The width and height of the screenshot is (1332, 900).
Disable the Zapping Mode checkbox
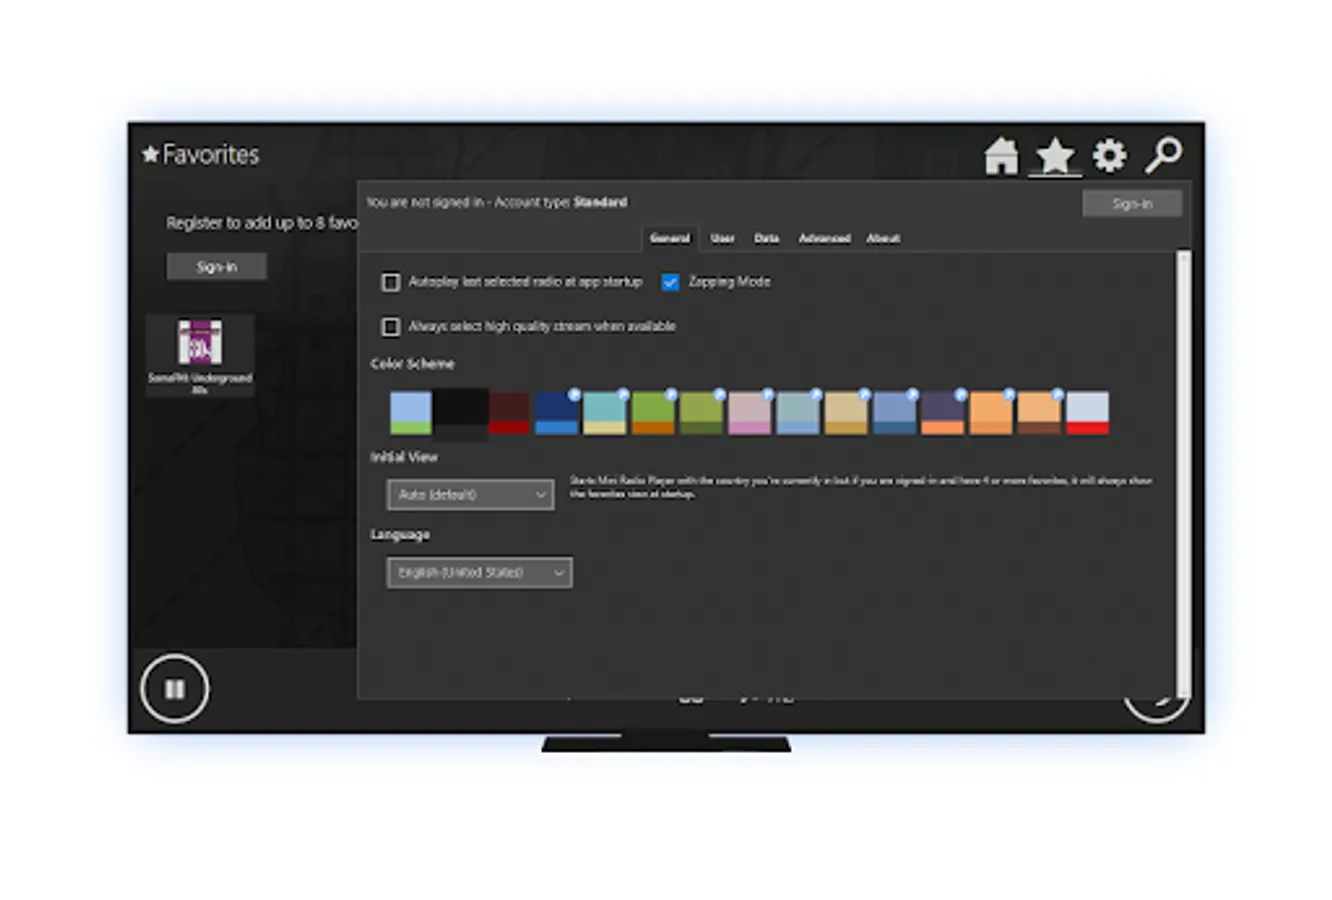tap(670, 283)
